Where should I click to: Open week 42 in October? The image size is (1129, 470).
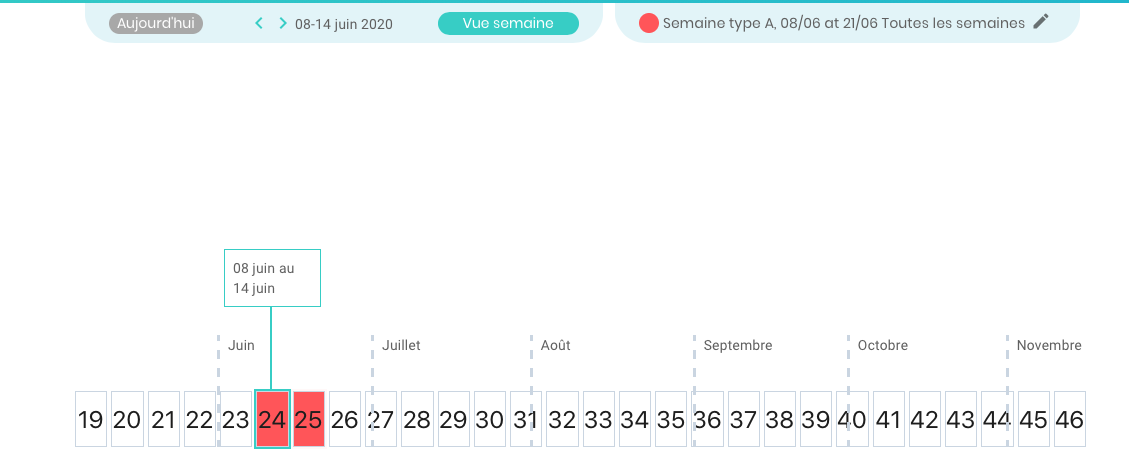click(924, 419)
